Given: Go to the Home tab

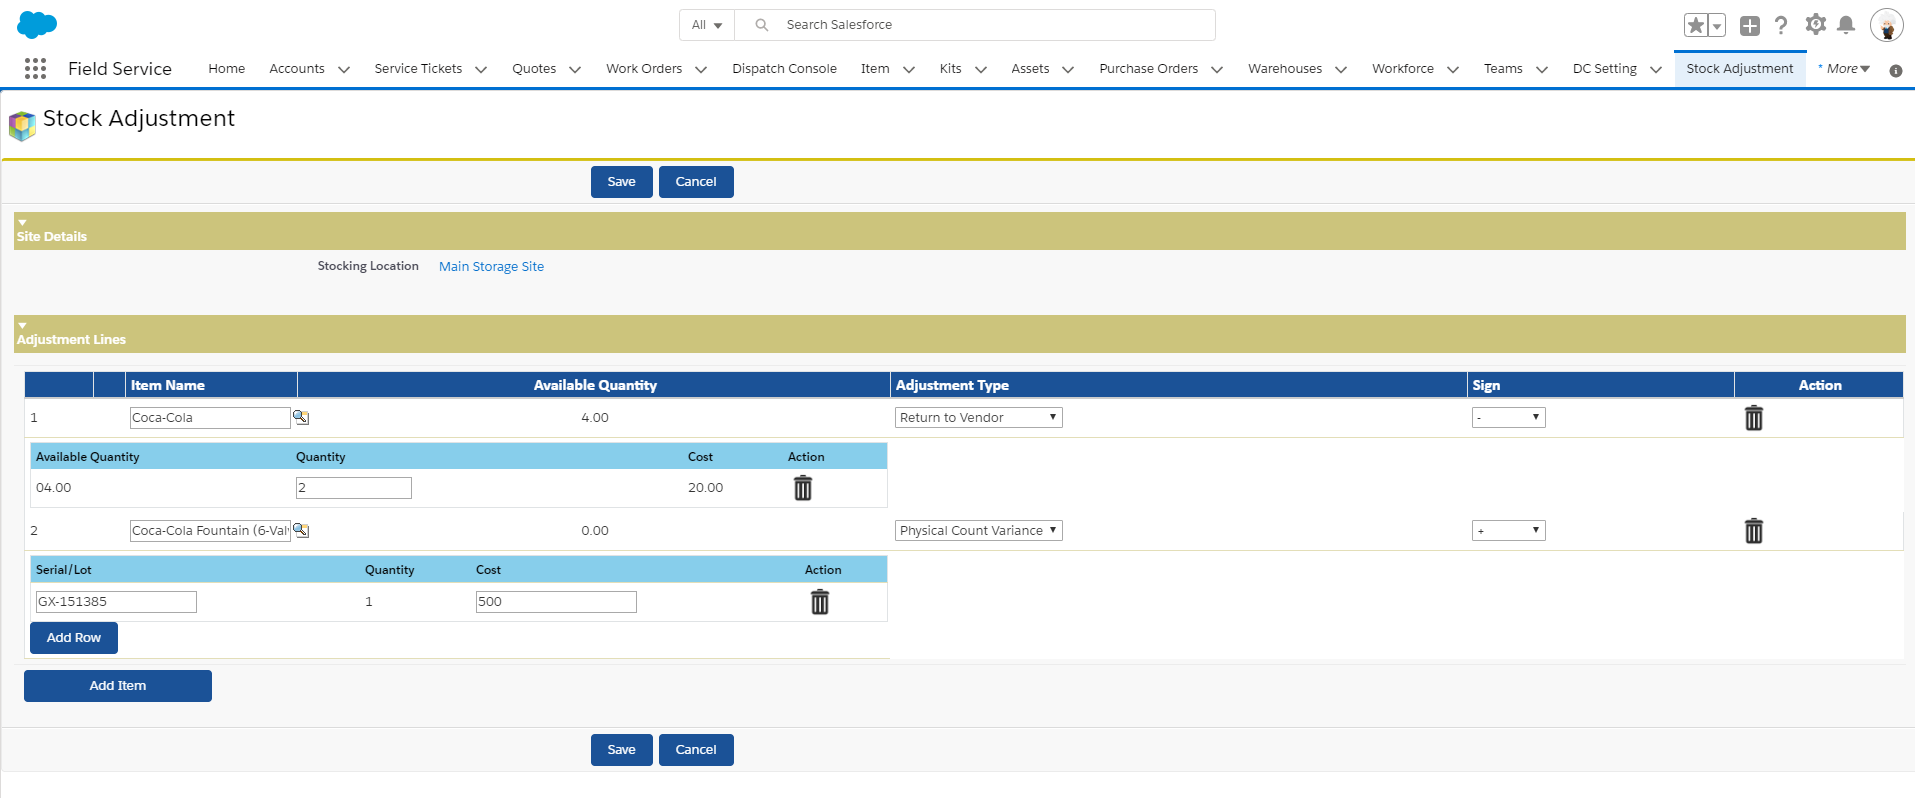Looking at the screenshot, I should point(227,69).
